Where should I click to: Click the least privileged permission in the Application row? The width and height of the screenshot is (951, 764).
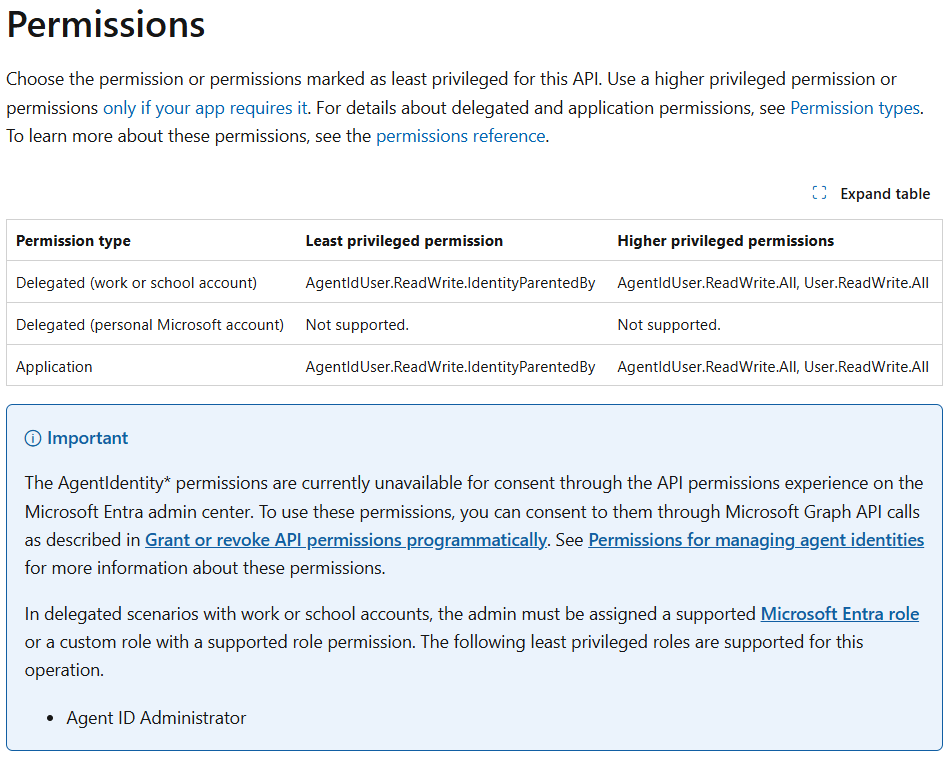[x=450, y=367]
